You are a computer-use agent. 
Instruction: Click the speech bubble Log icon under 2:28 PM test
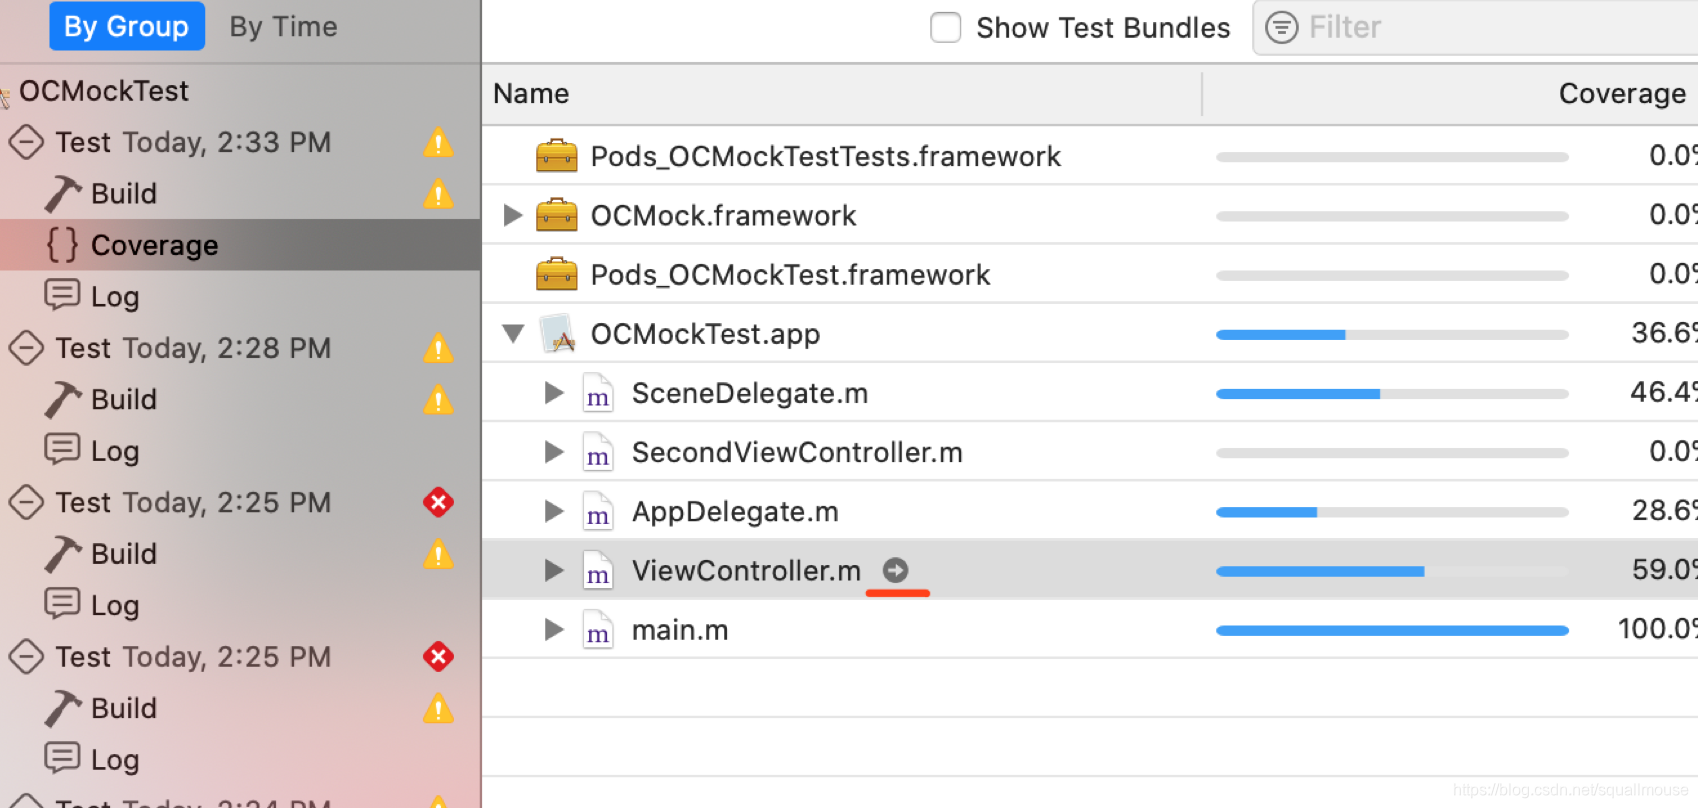pos(62,449)
